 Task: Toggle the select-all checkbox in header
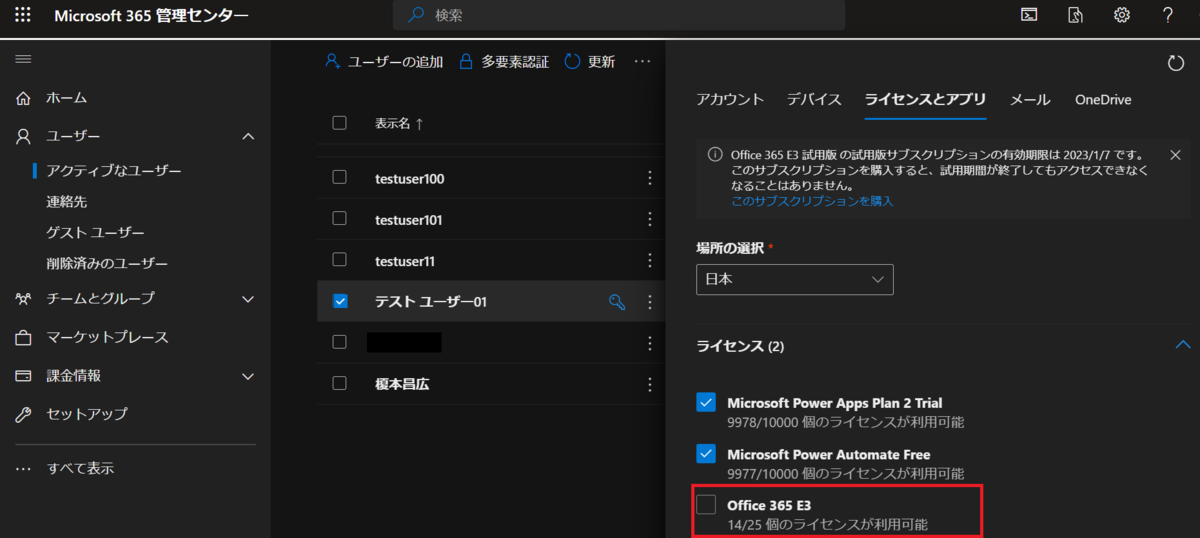[339, 123]
